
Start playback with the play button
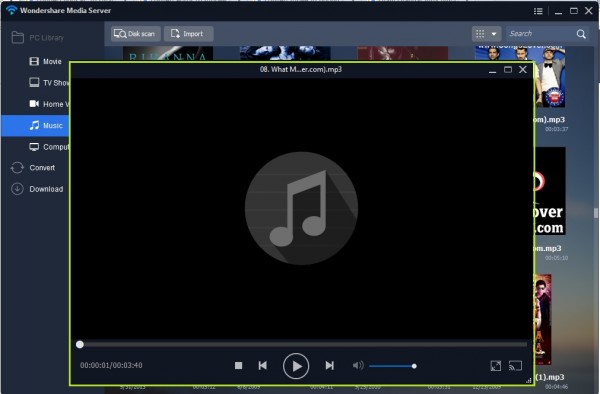(296, 366)
